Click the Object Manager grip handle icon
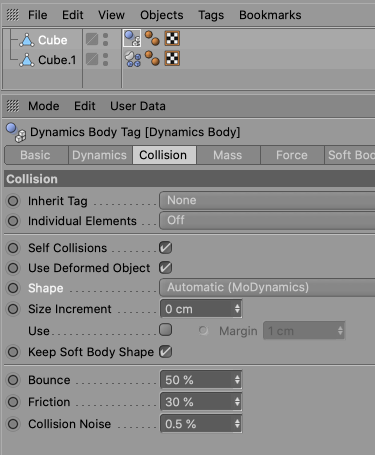Screen dimensions: 375x455 pos(13,15)
